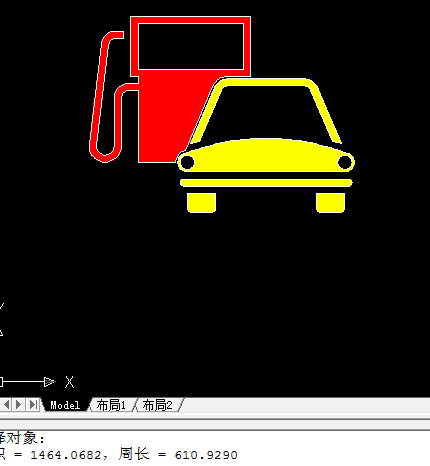Switch to the Model tab
Screen dimensions: 430x466
(65, 405)
